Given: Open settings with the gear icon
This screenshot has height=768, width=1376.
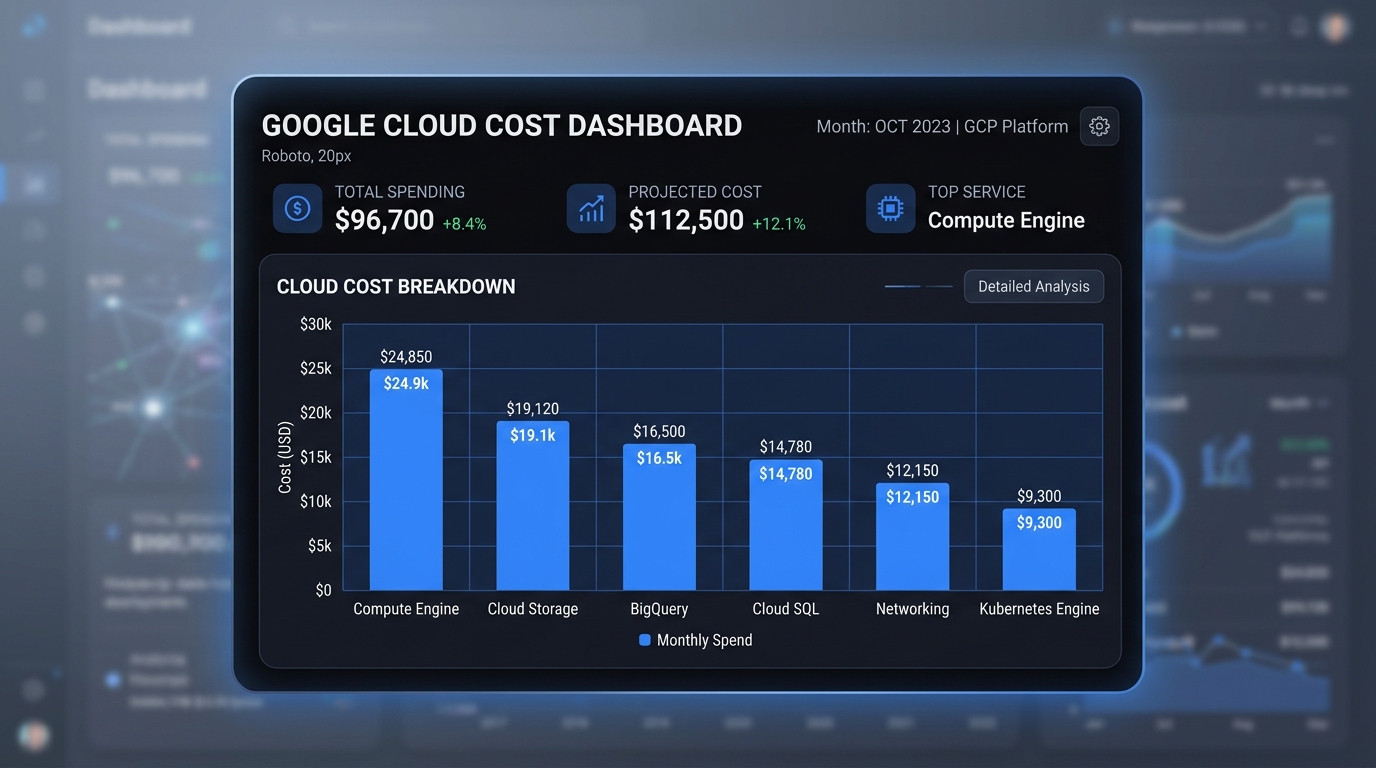Looking at the screenshot, I should click(x=1099, y=127).
